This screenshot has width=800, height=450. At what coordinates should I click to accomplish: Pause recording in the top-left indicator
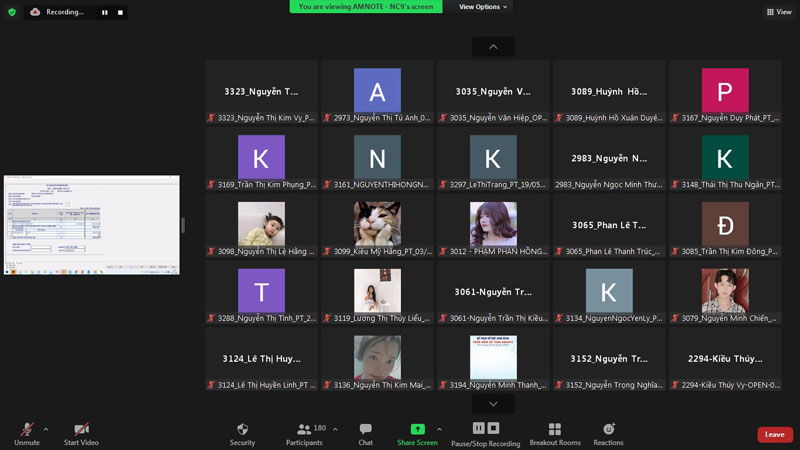click(x=104, y=12)
